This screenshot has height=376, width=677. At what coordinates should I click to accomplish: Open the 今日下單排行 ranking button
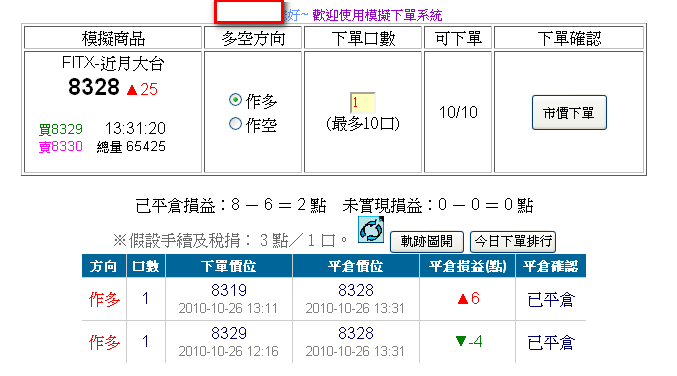tap(513, 241)
